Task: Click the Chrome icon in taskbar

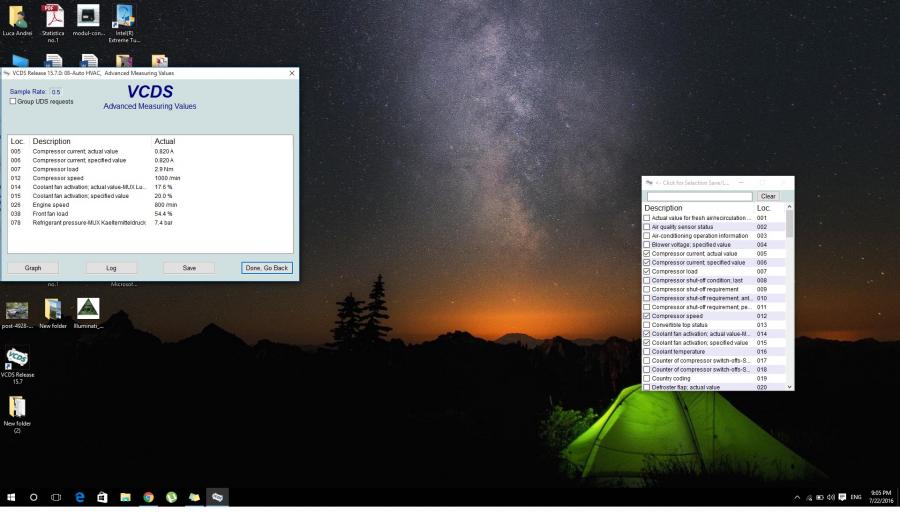Action: click(148, 497)
